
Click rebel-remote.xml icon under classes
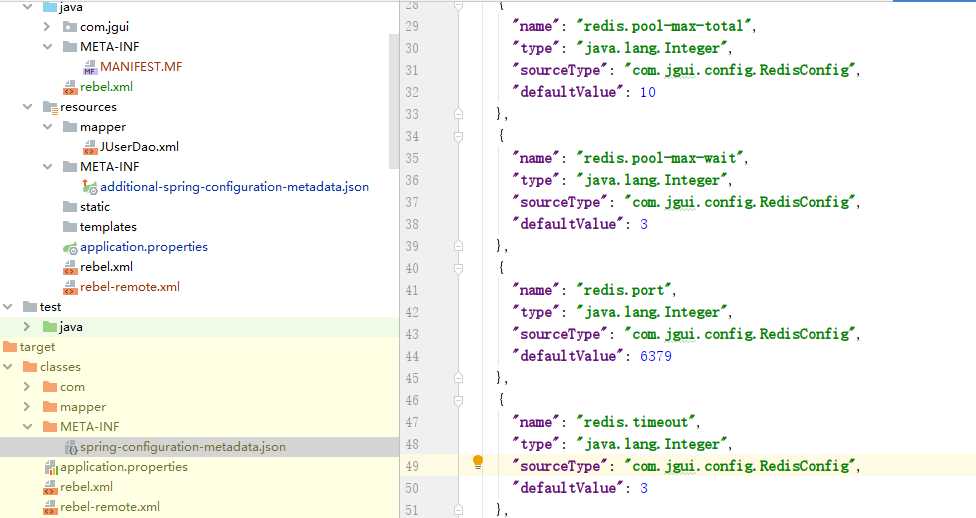(50, 507)
